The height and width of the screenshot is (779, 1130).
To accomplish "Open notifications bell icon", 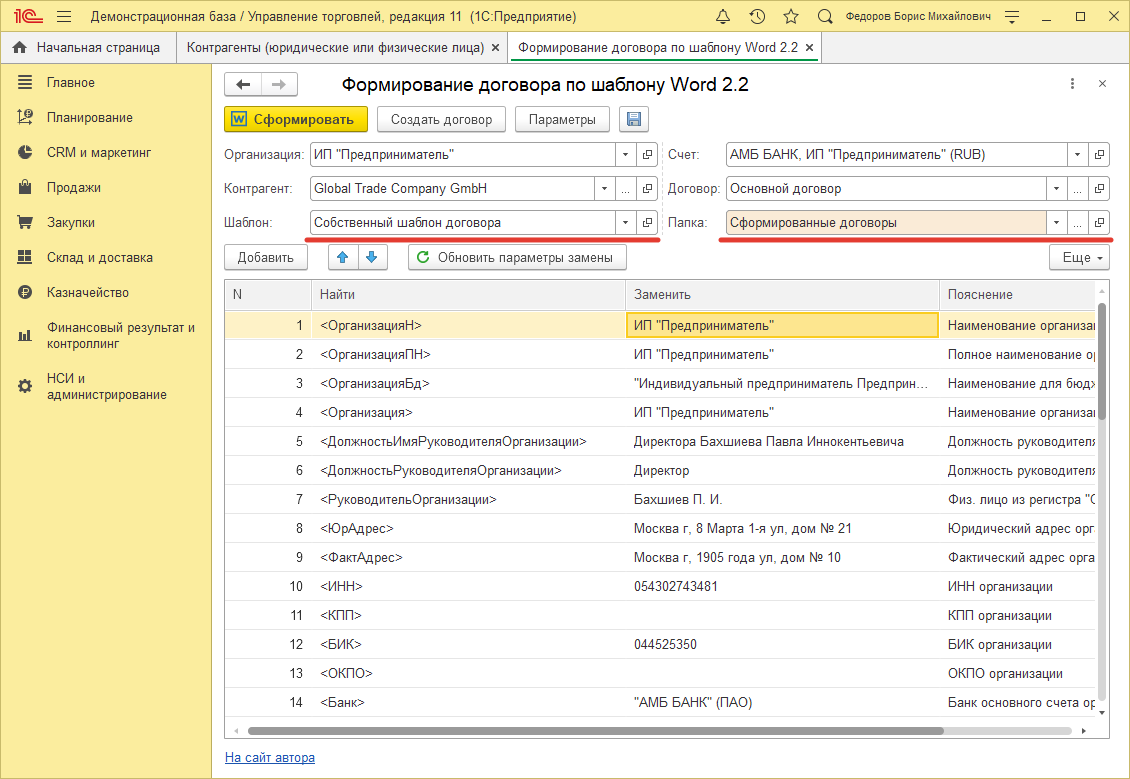I will coord(723,17).
